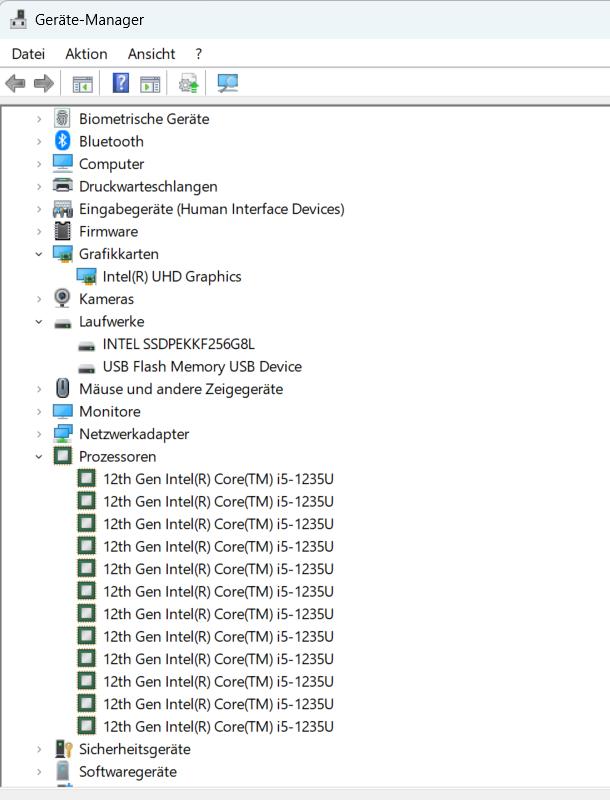
Task: Click the Biometrische Geräte fingerprint icon
Action: (62, 119)
